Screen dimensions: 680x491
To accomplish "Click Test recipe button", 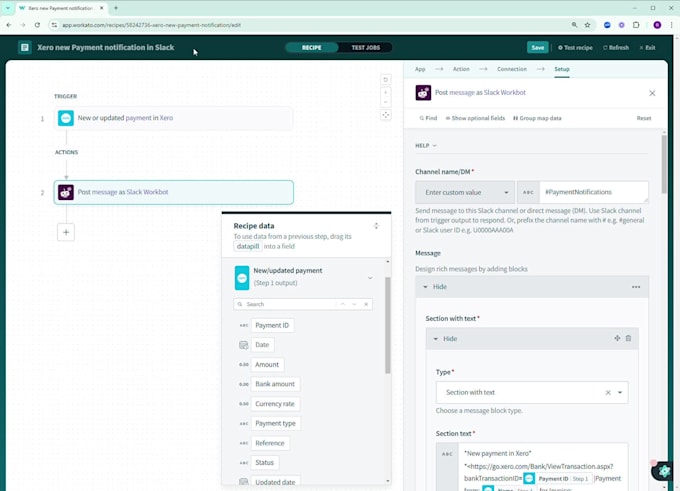I will pyautogui.click(x=575, y=48).
